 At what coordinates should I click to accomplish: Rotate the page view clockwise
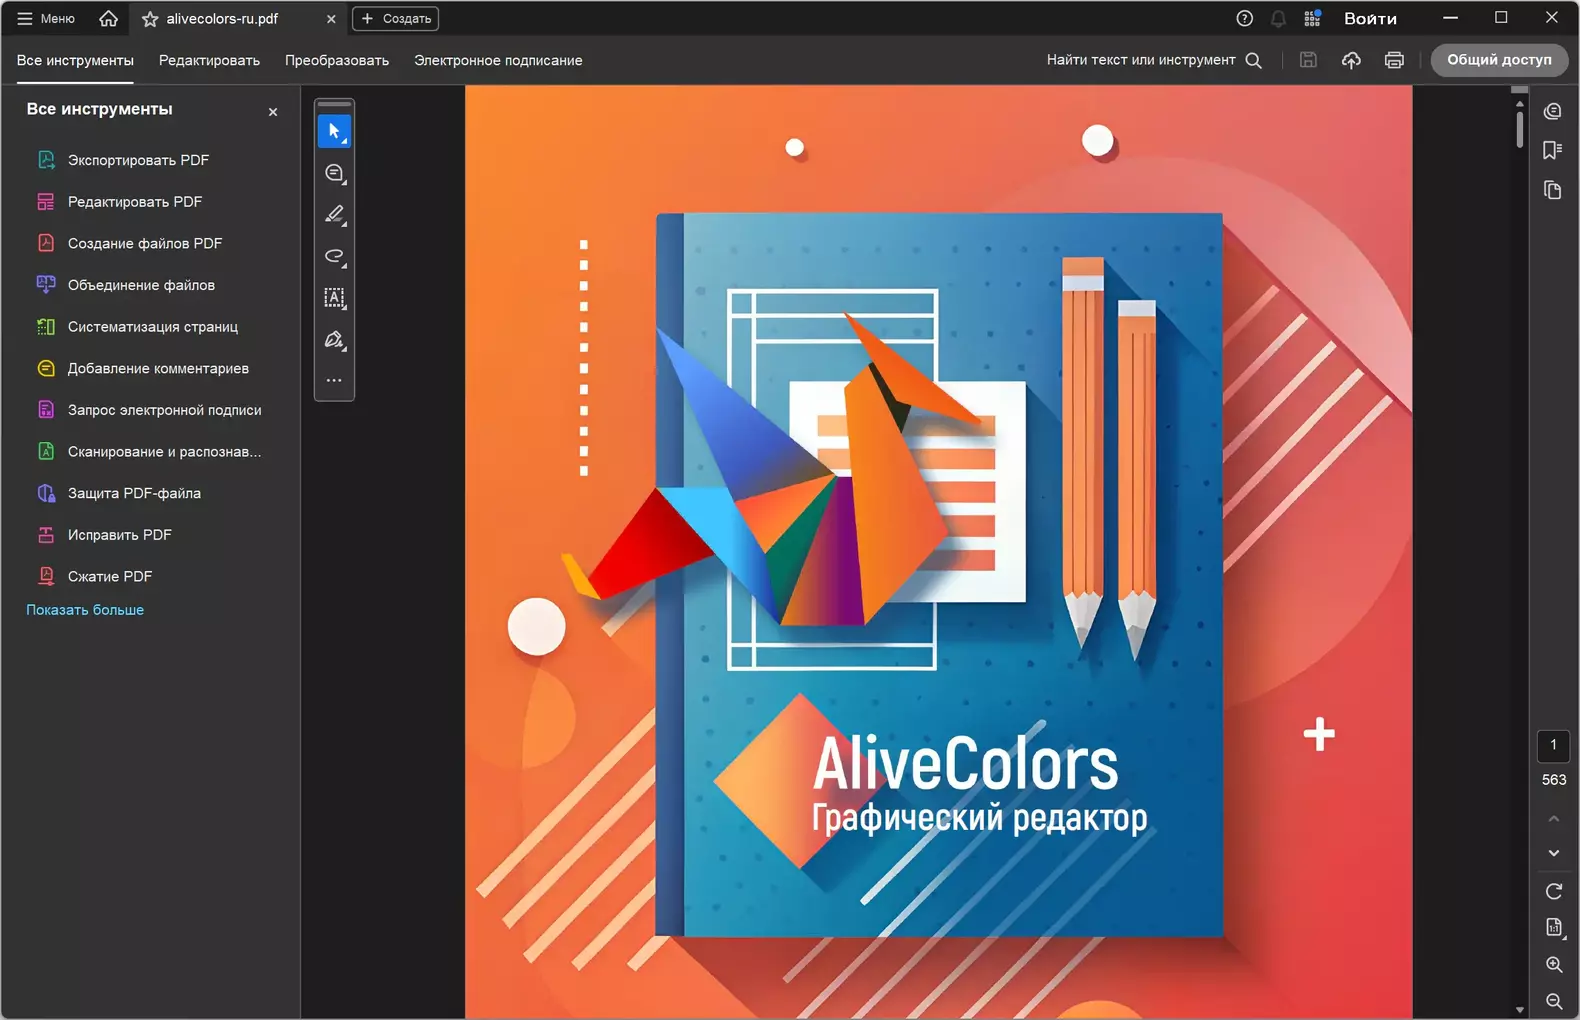point(1554,891)
